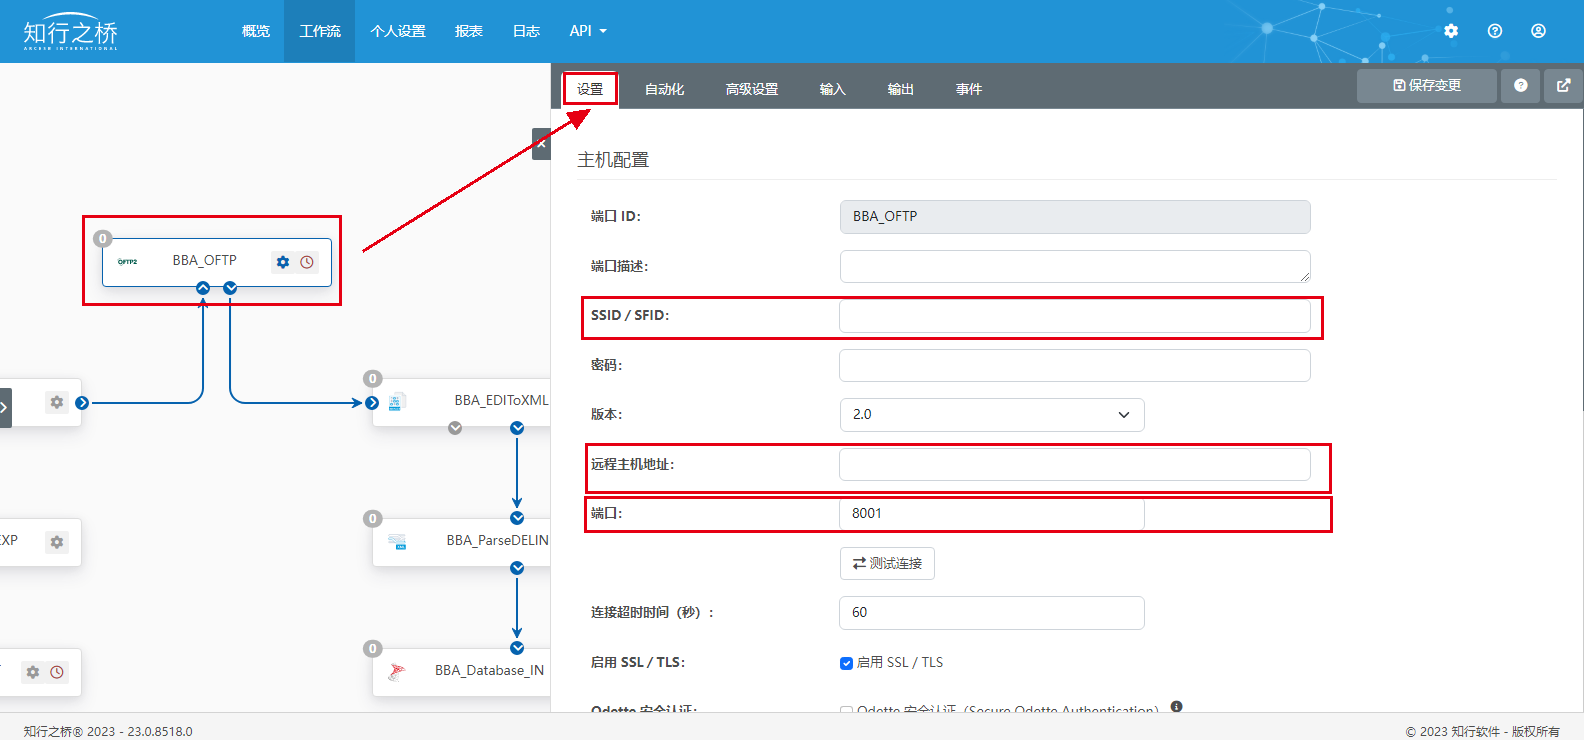Enable the Odette 安全认证 checkbox

pos(847,710)
